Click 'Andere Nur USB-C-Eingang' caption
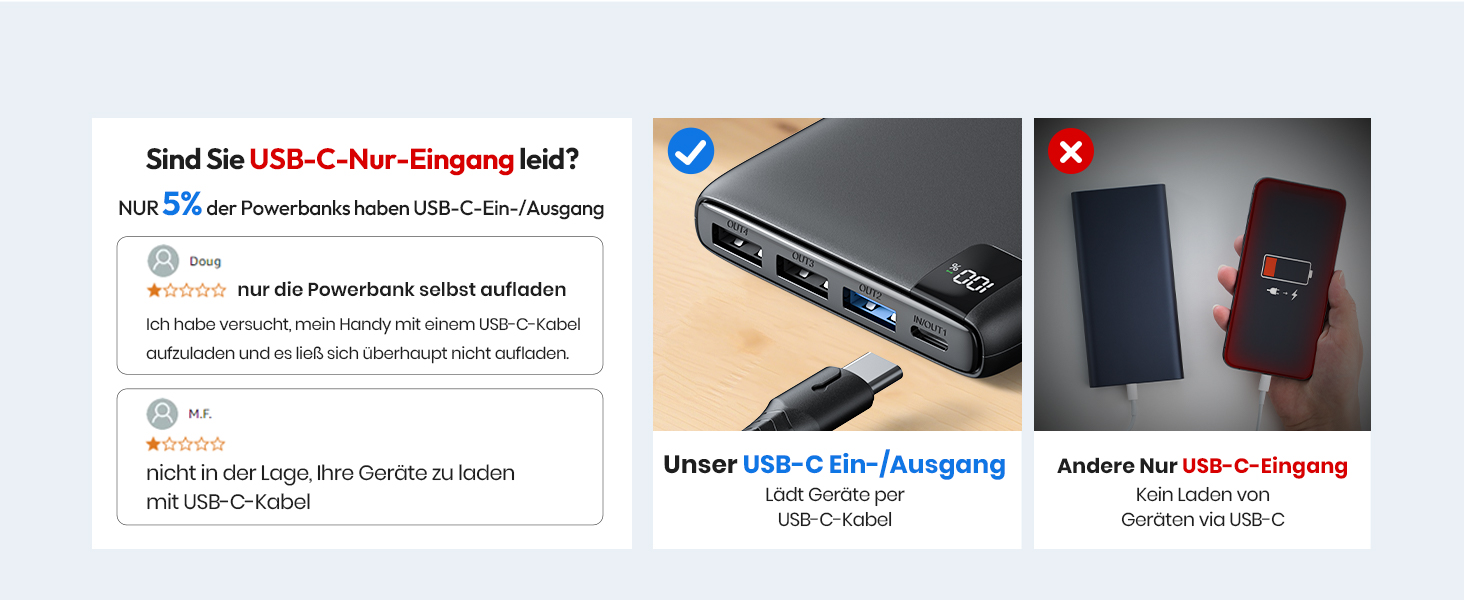 coord(1202,466)
